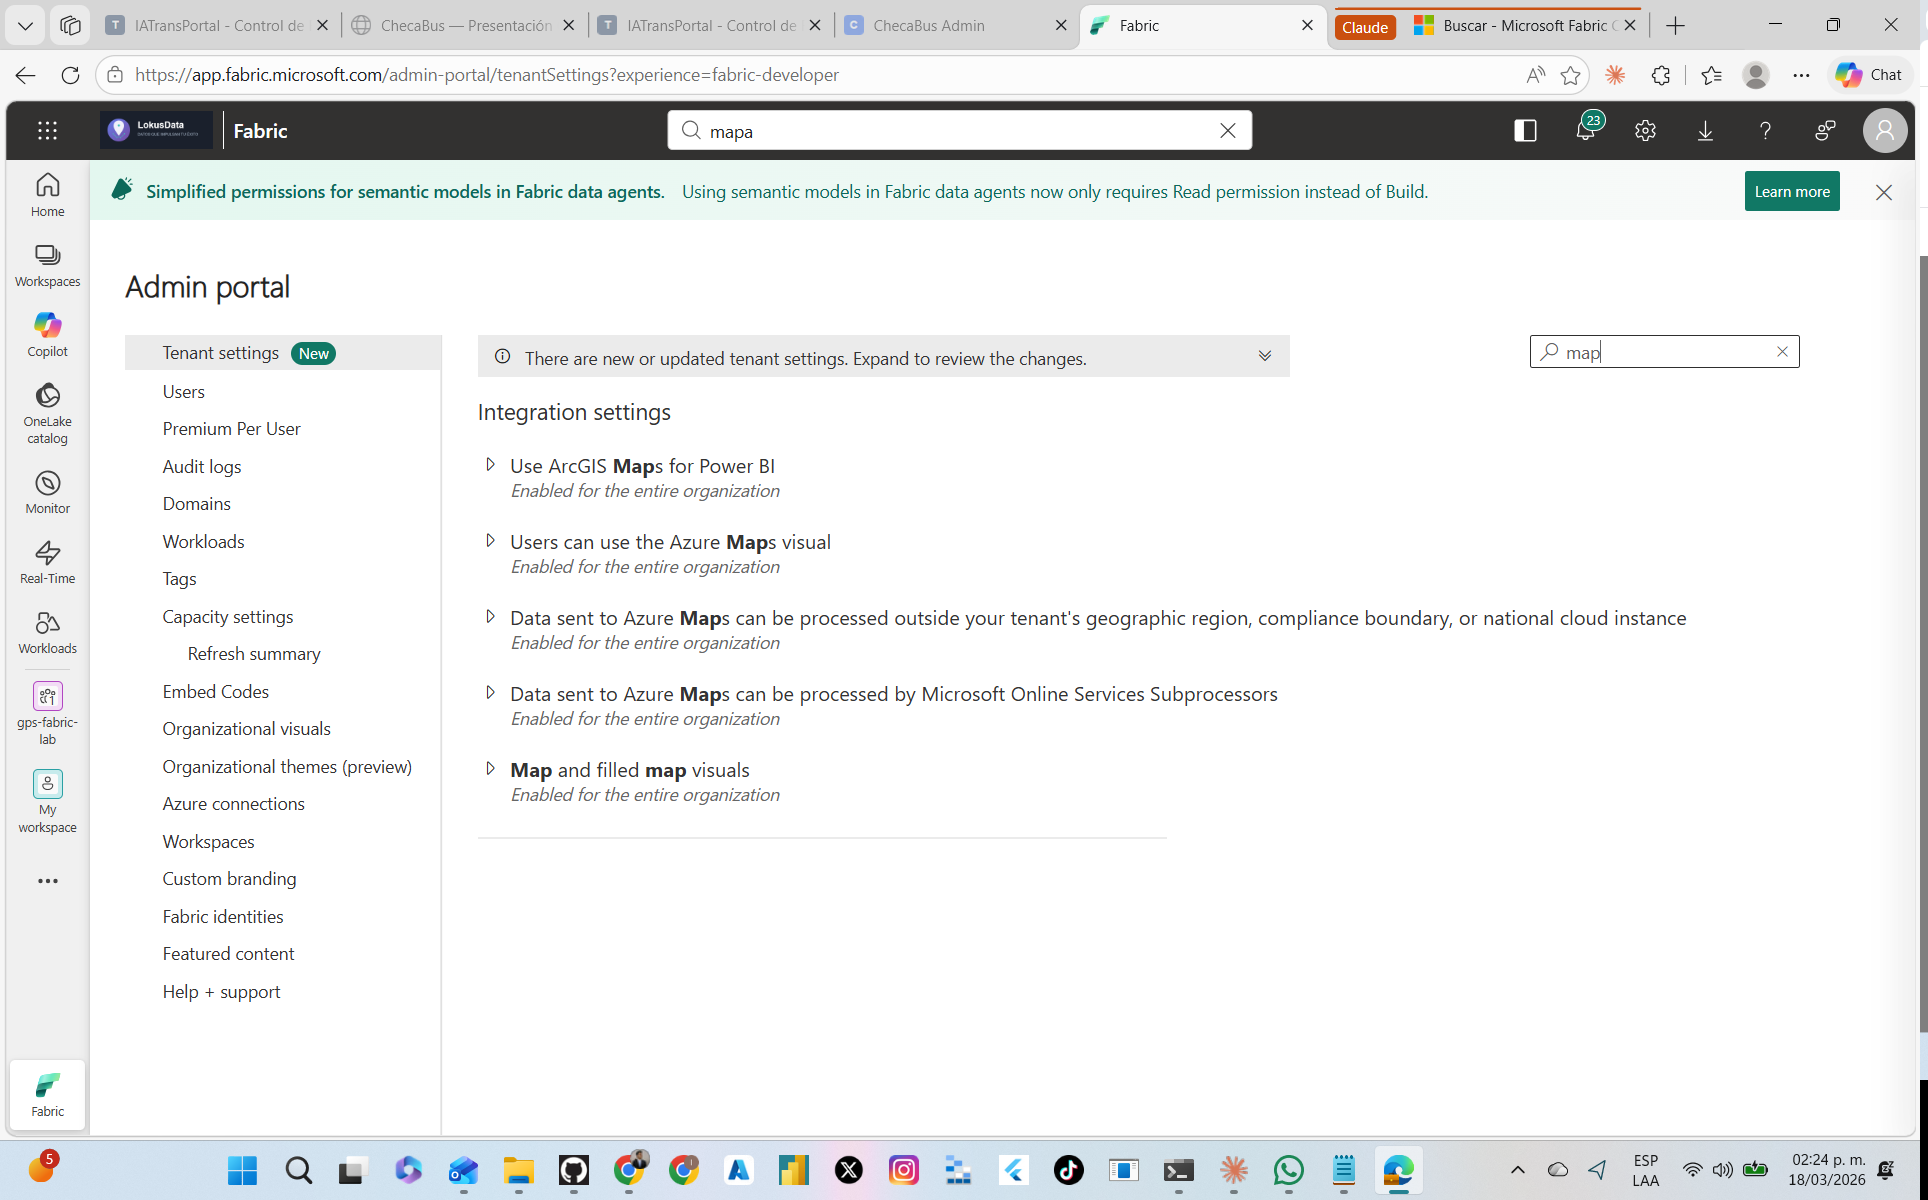This screenshot has width=1928, height=1200.
Task: Expand Use ArcGIS Maps for Power BI setting
Action: click(490, 465)
